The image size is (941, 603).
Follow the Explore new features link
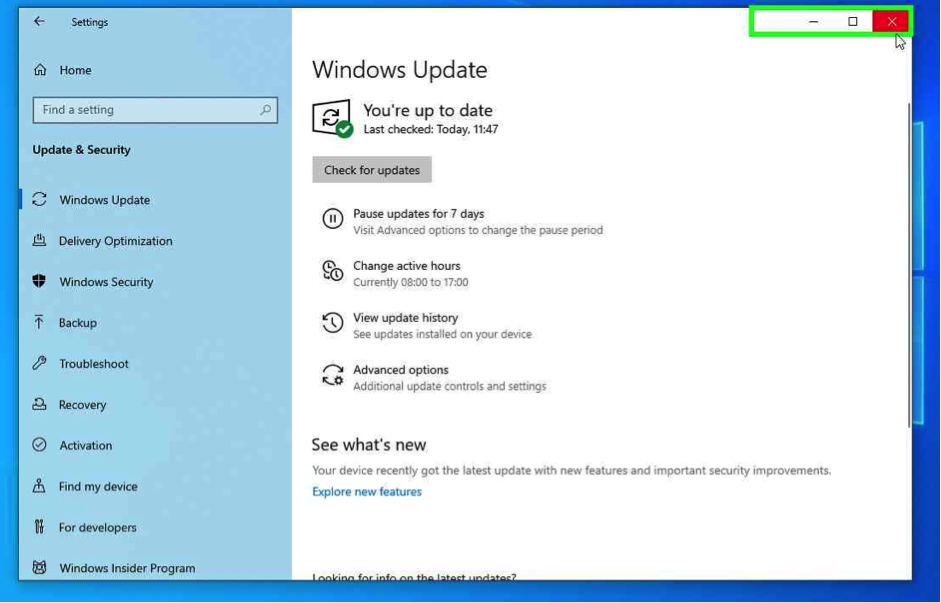(x=367, y=492)
